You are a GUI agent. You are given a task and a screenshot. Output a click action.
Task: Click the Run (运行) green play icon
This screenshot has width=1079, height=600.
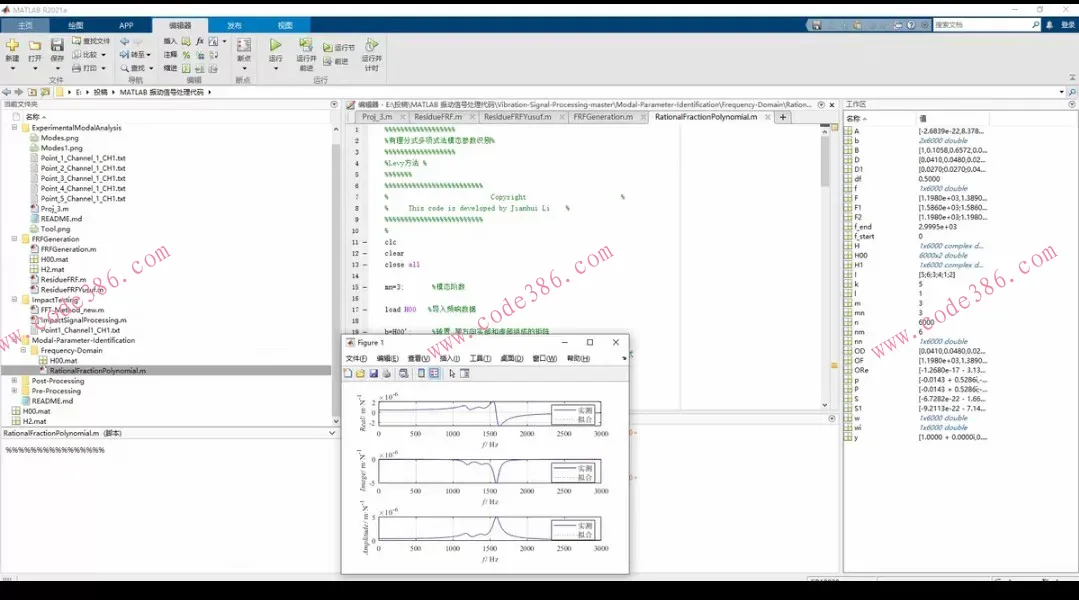tap(275, 46)
